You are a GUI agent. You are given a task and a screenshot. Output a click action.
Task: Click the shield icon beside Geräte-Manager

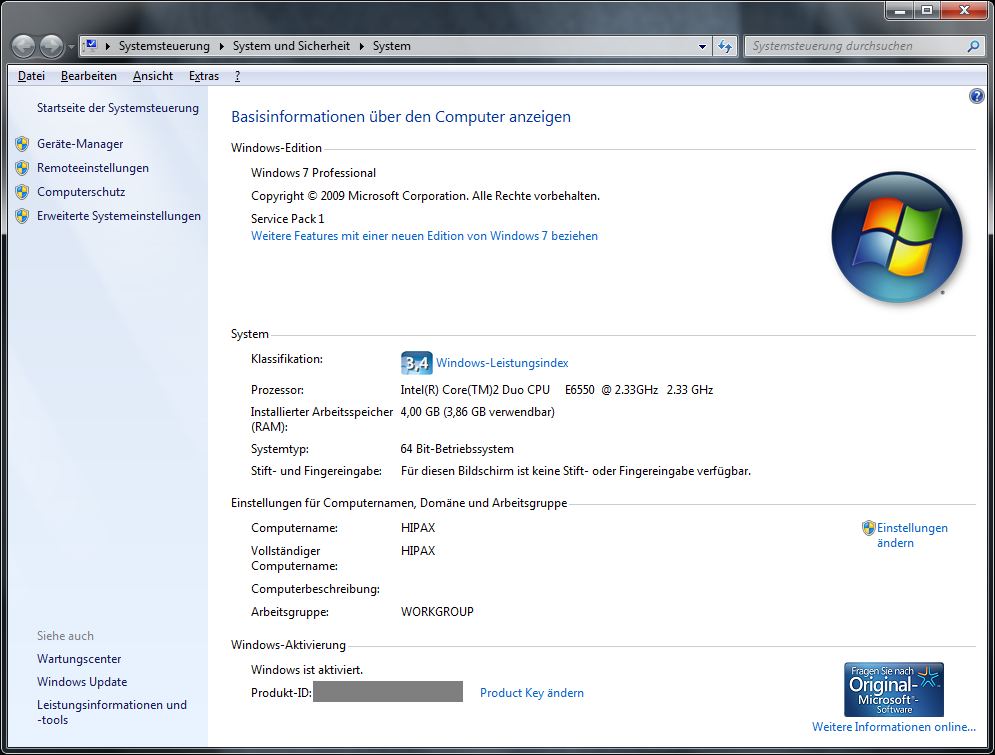(22, 144)
